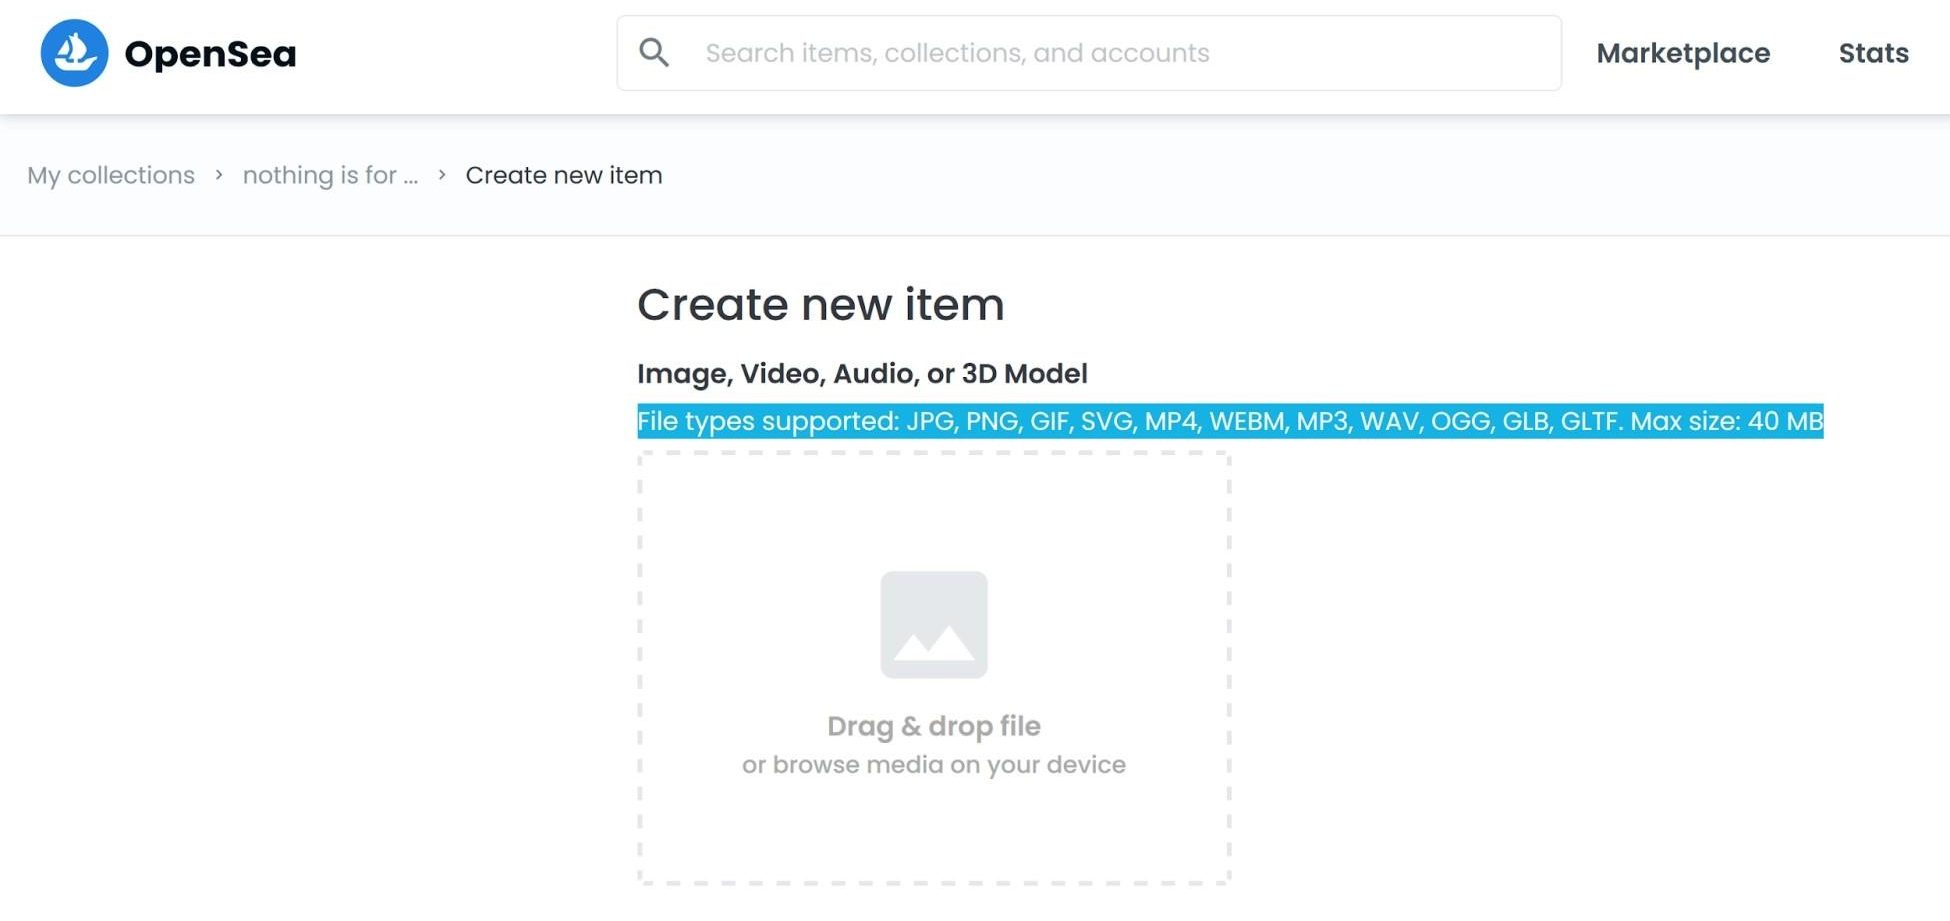This screenshot has width=1950, height=921.
Task: Click the words "File types supported"
Action: pyautogui.click(x=767, y=421)
